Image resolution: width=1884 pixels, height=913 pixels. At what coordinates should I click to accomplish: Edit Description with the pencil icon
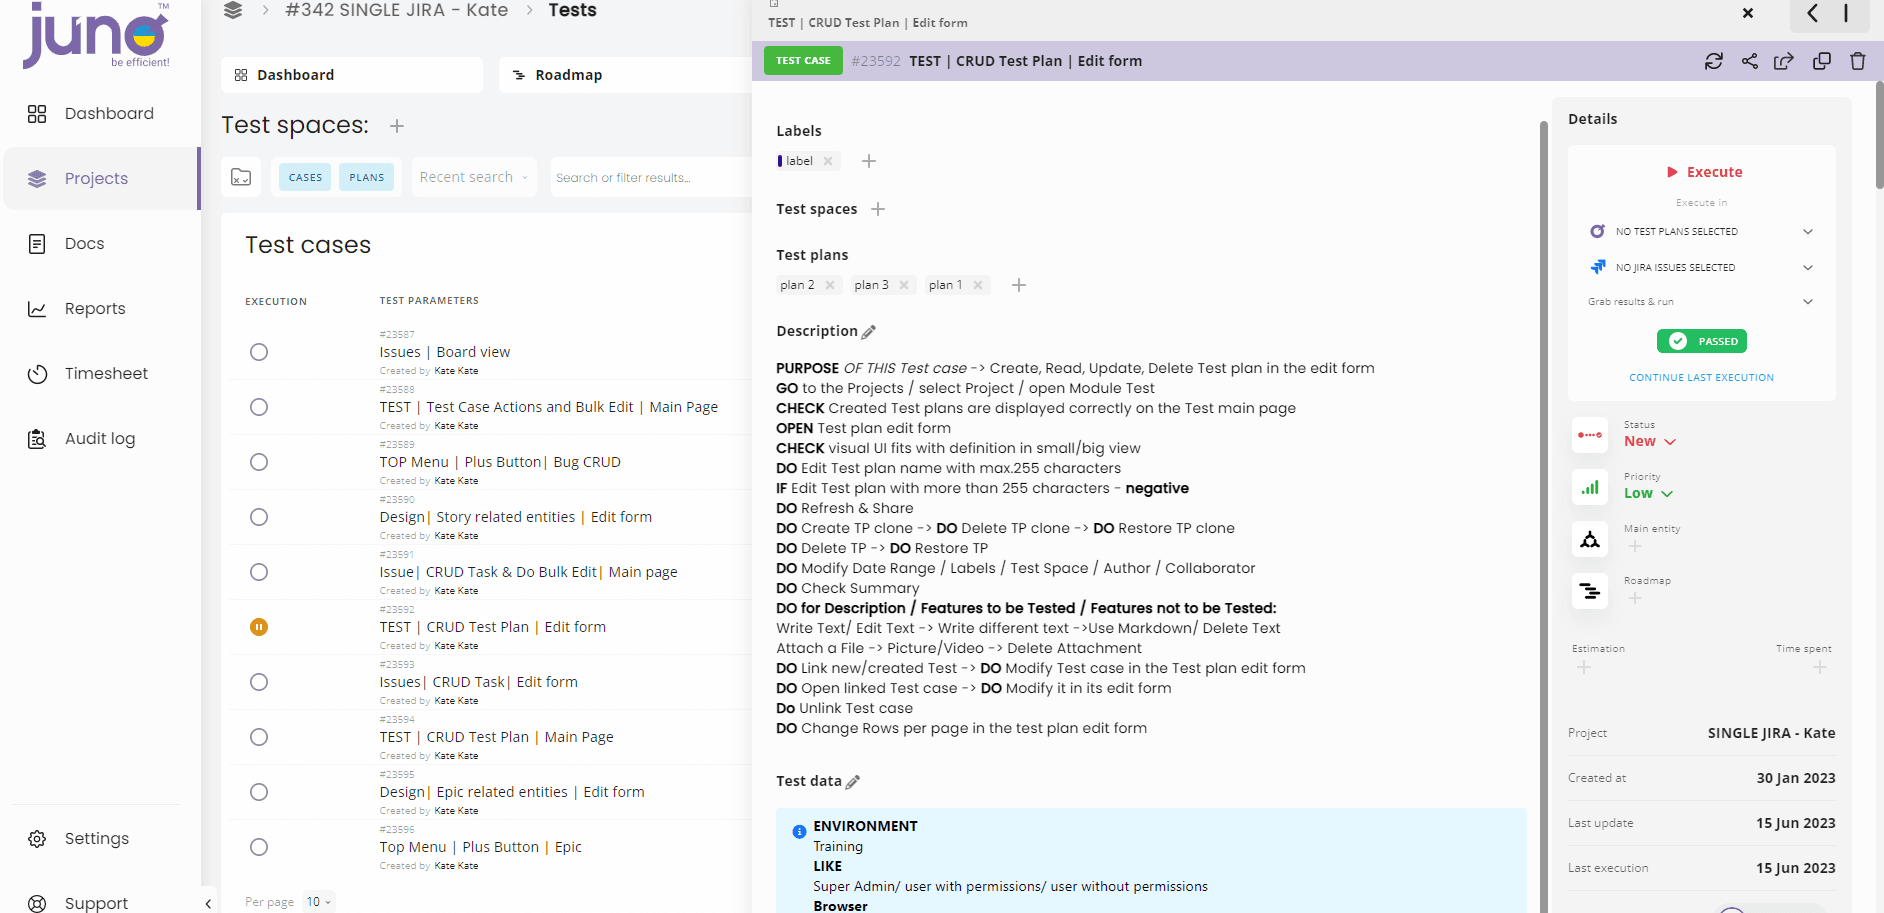pos(868,332)
